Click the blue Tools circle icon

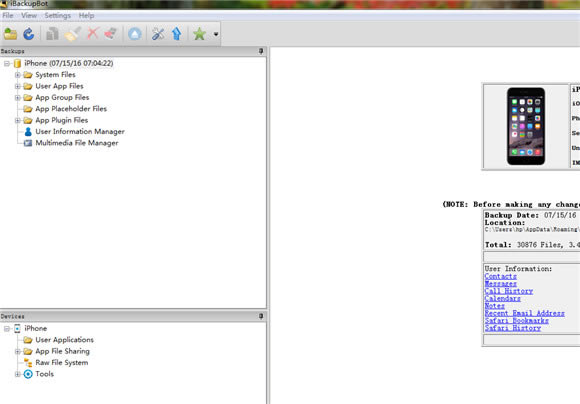point(28,374)
